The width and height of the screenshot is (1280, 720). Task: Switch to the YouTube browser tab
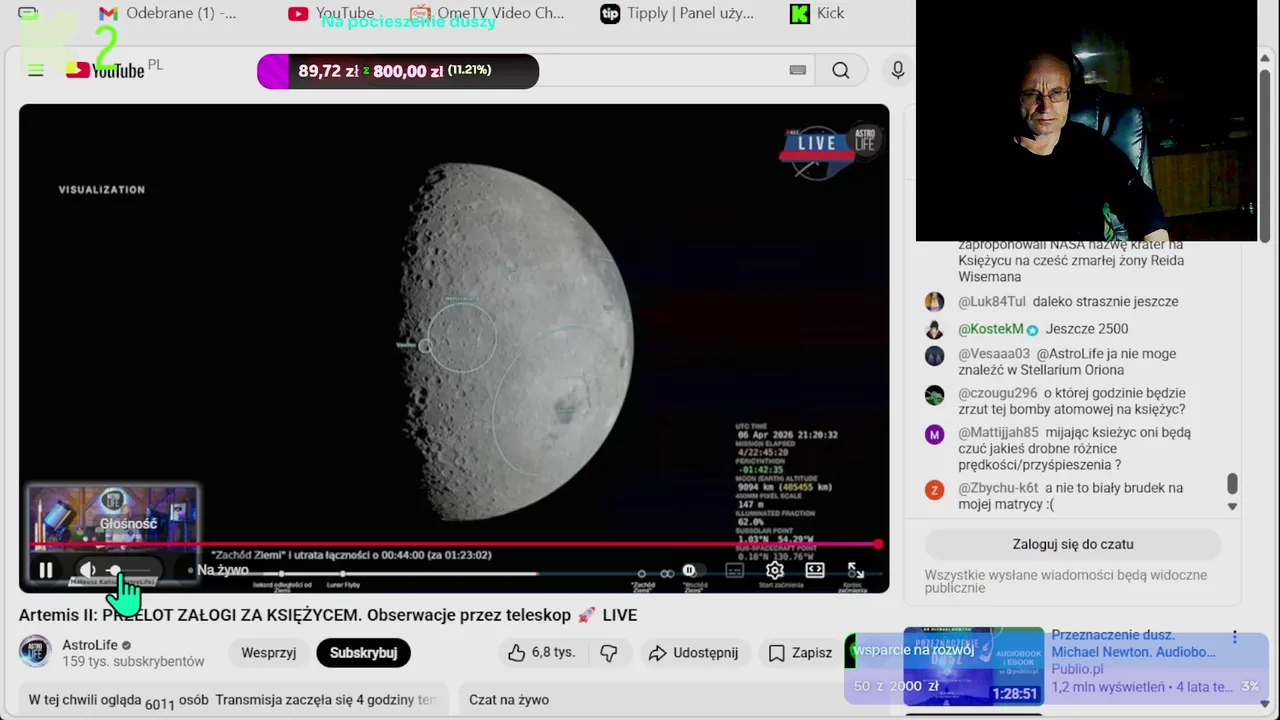[x=332, y=13]
